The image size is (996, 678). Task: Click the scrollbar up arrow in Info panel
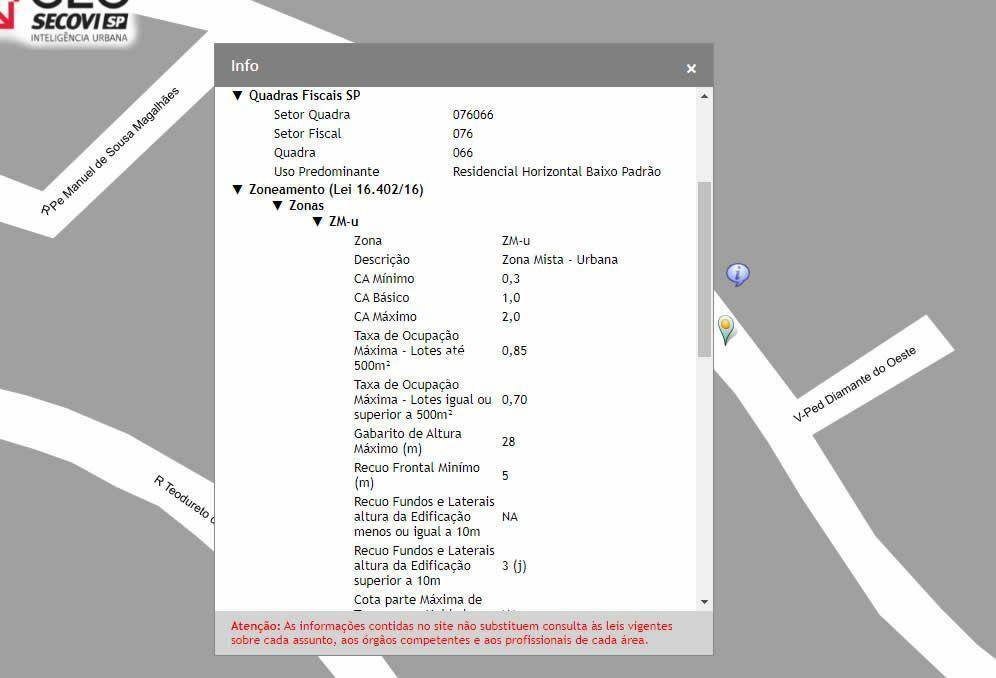coord(705,96)
